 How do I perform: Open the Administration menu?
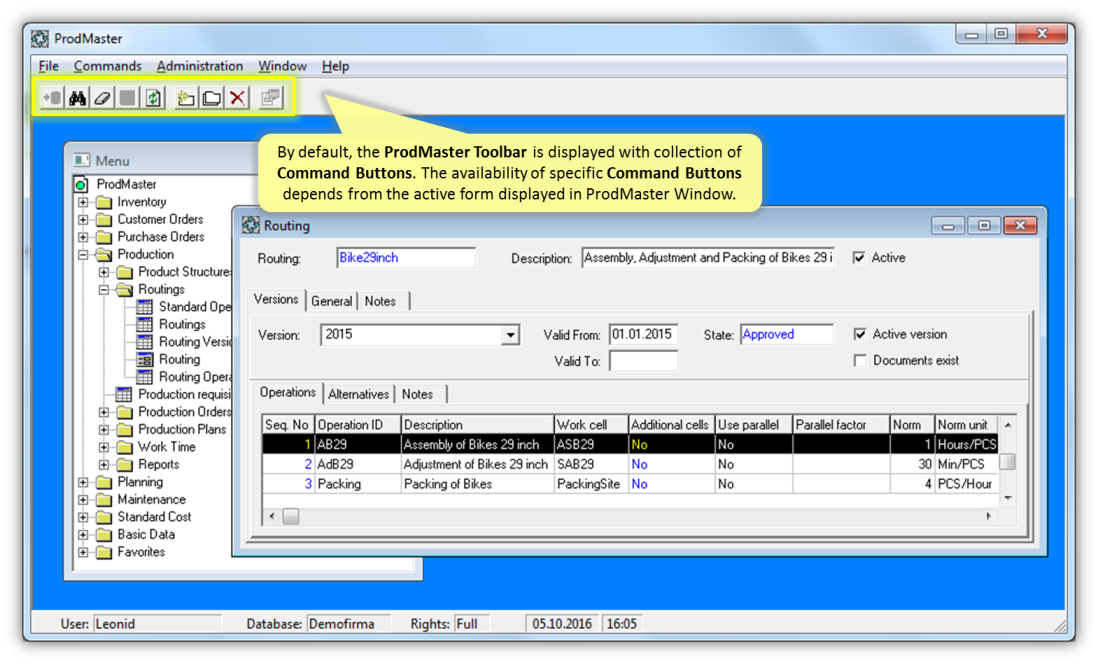pos(200,66)
